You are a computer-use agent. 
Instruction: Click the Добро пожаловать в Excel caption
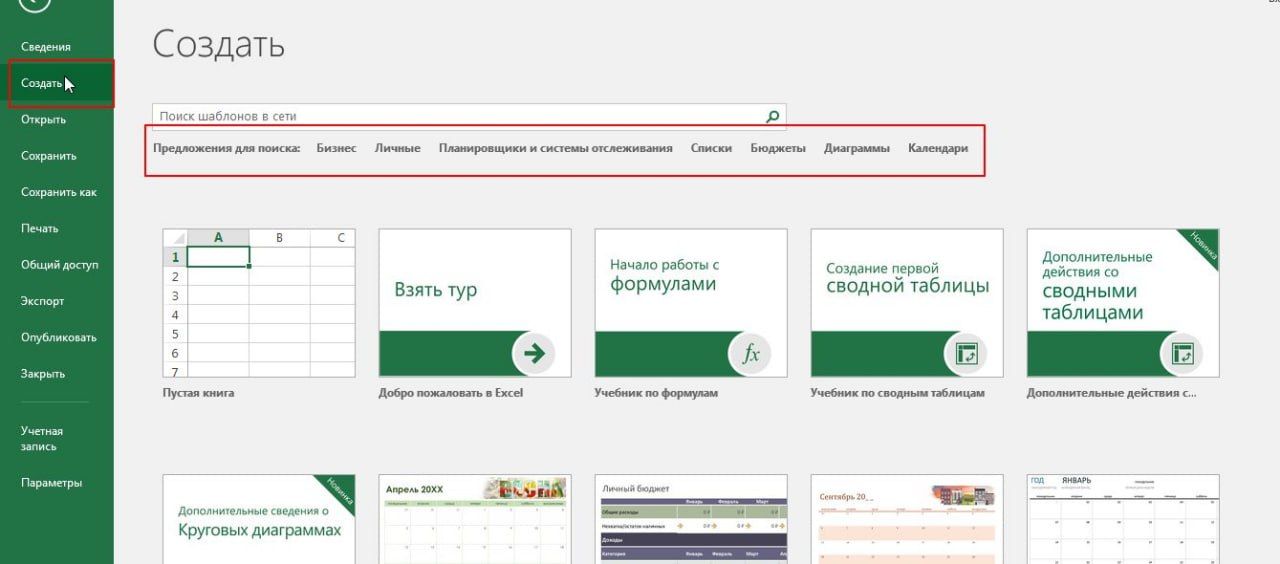point(451,393)
